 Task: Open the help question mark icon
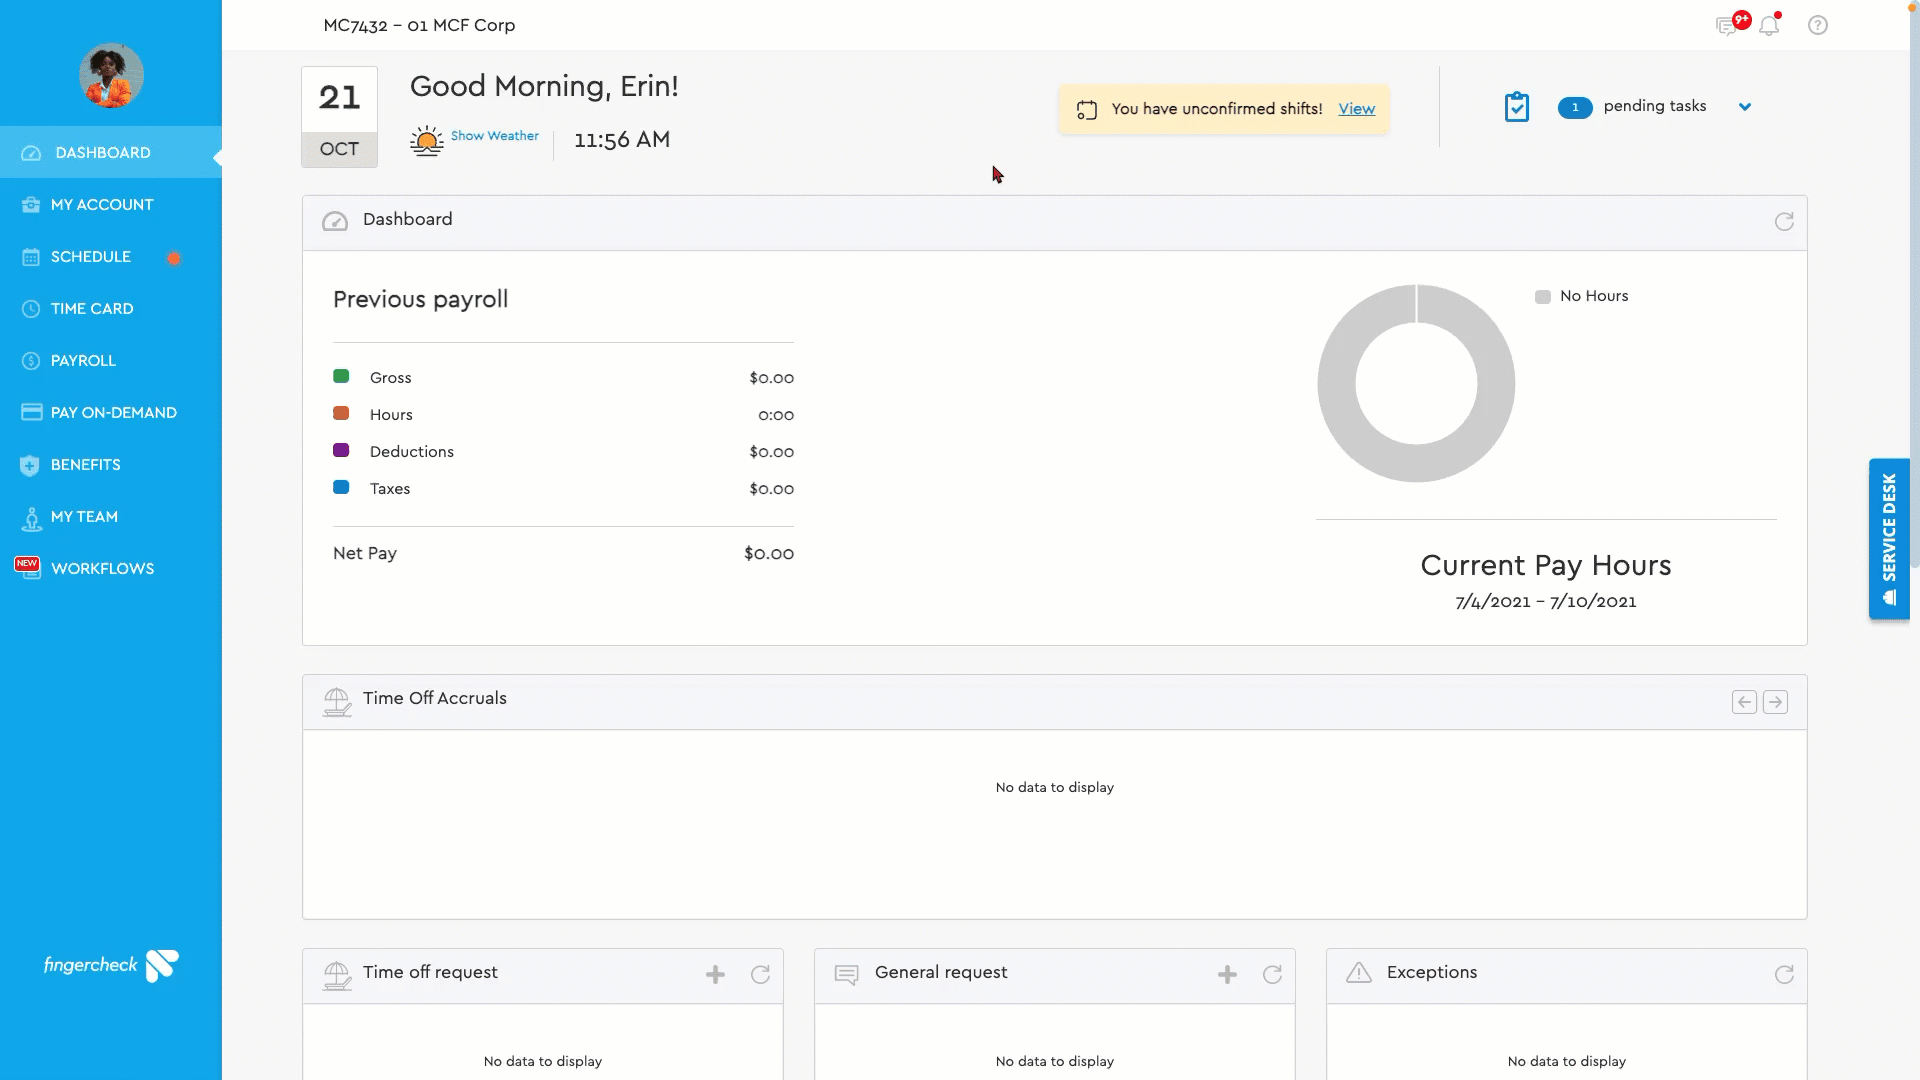[1818, 26]
